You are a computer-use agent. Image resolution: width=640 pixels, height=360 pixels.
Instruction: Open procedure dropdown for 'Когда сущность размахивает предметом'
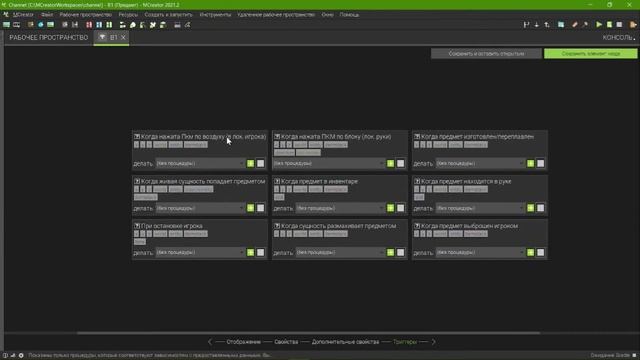pos(340,253)
